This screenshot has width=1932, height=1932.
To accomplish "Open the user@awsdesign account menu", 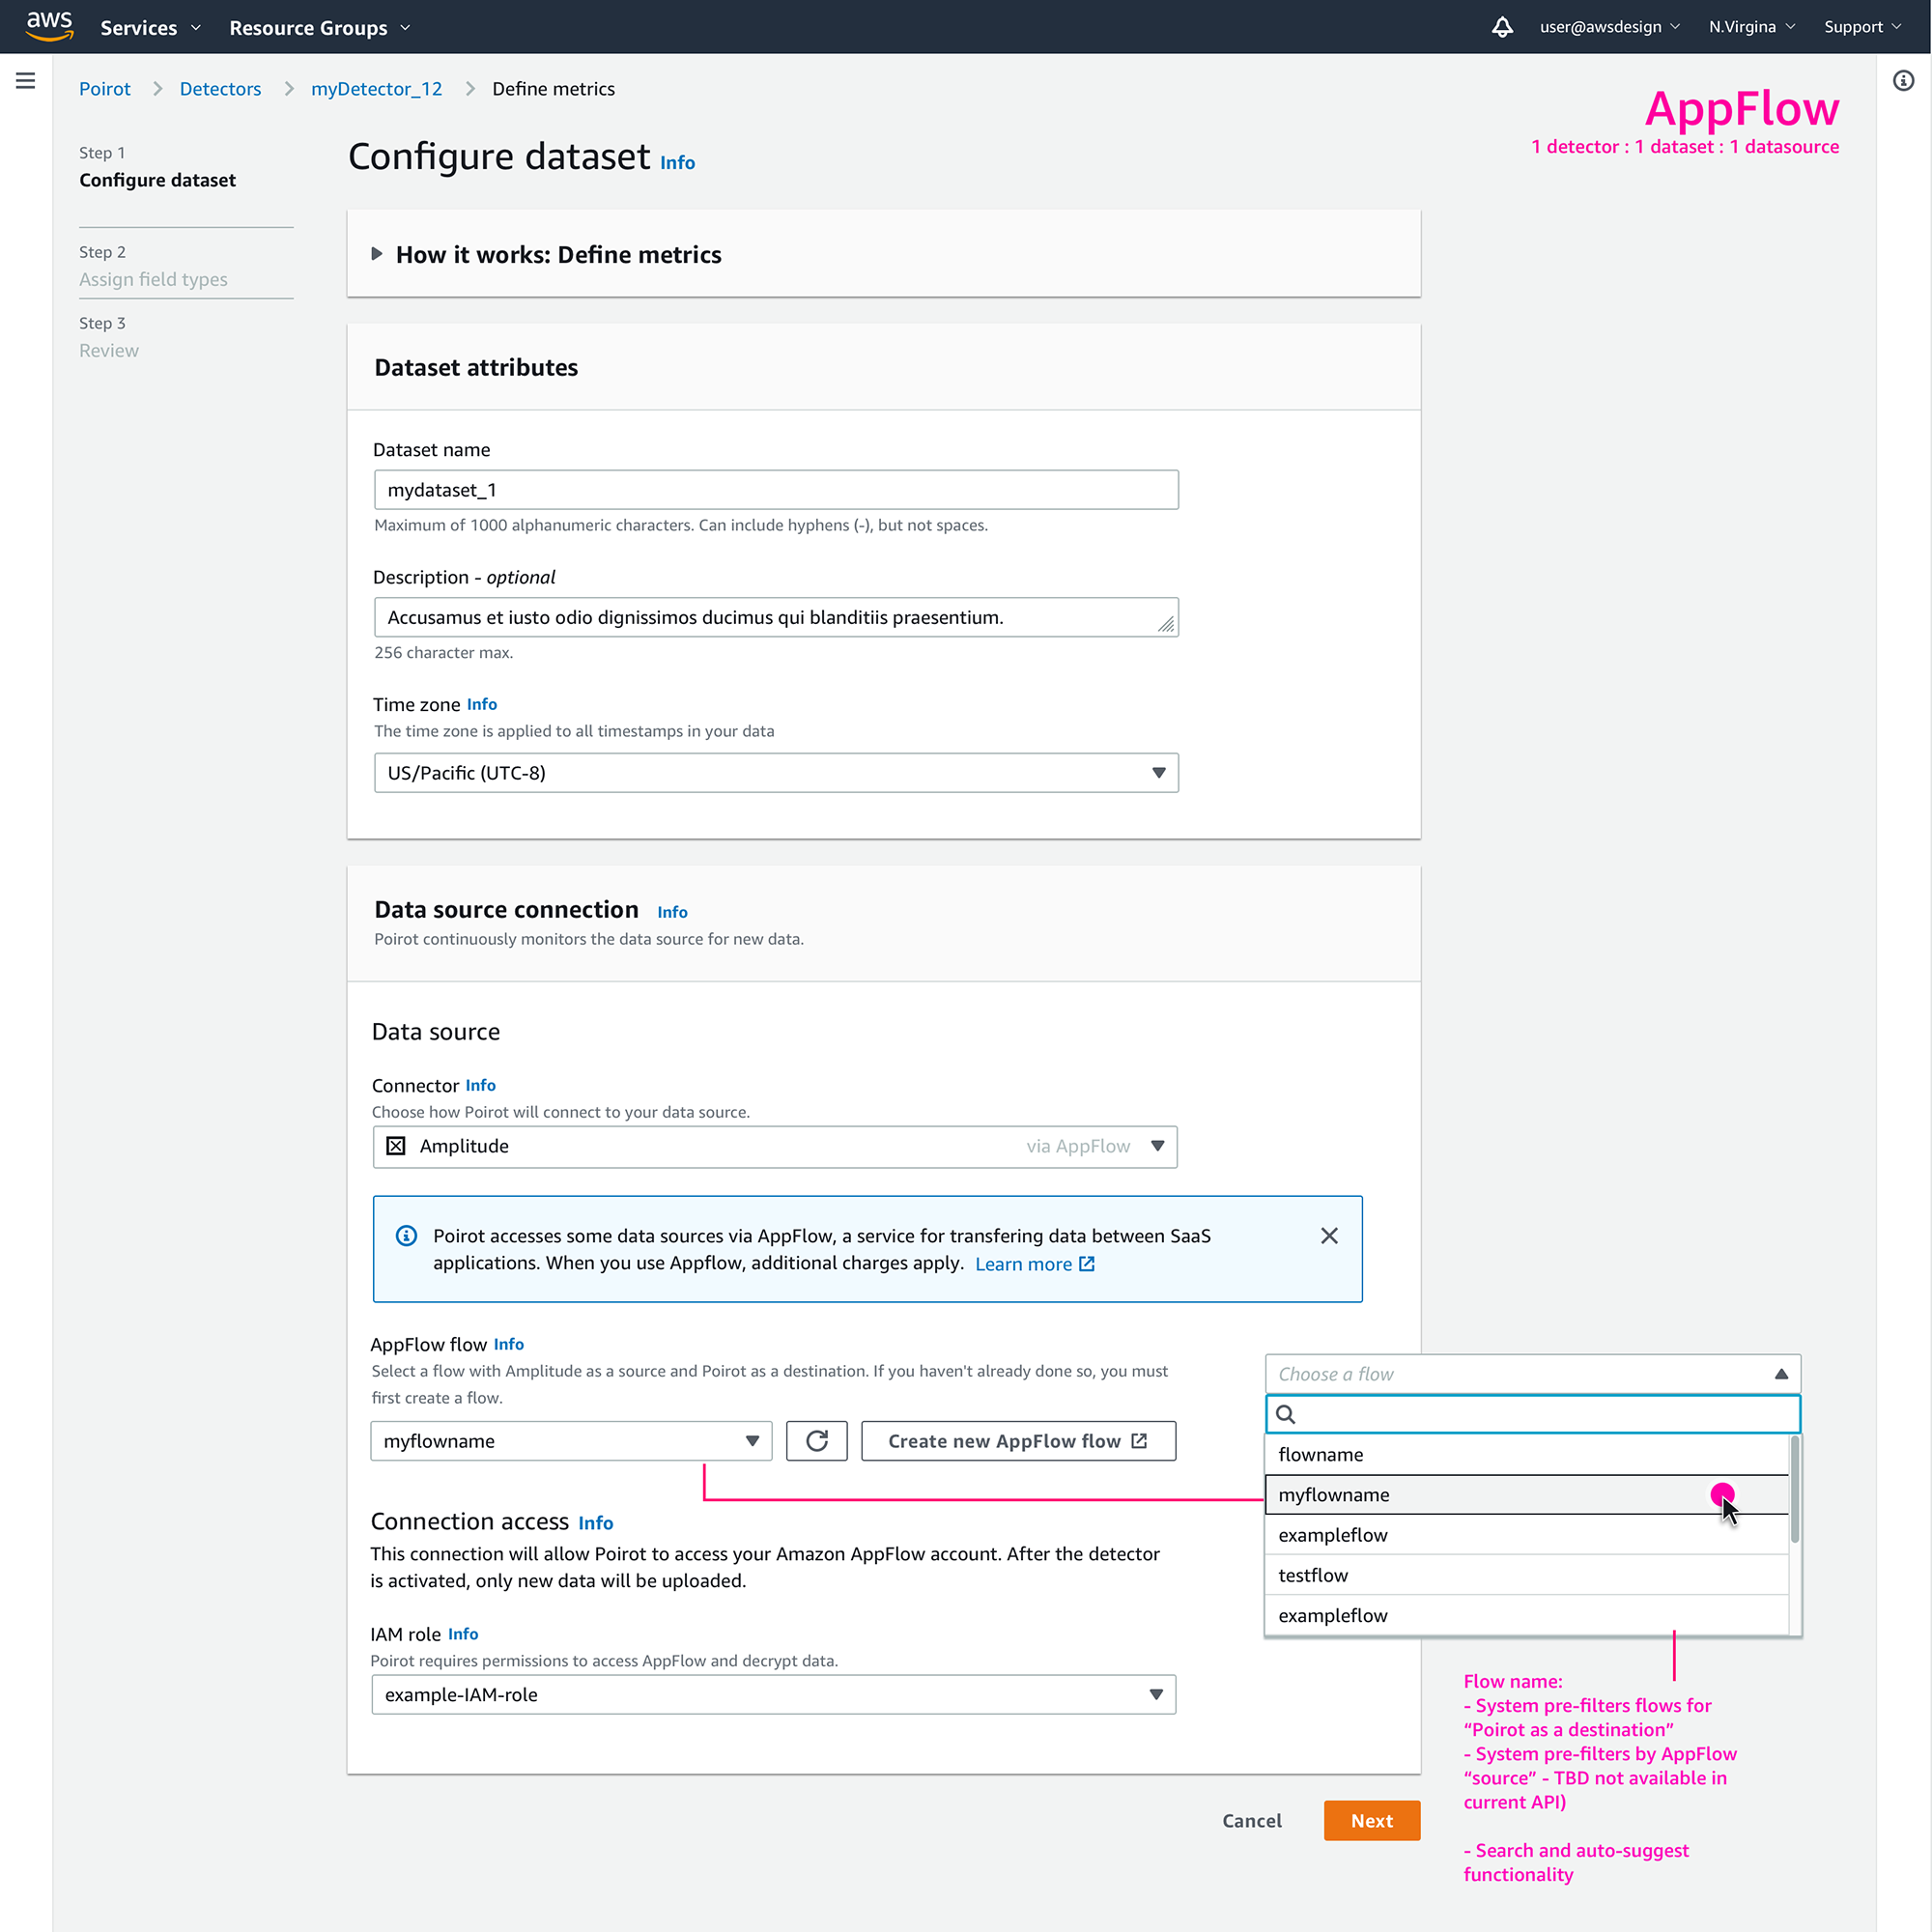I will pos(1610,27).
